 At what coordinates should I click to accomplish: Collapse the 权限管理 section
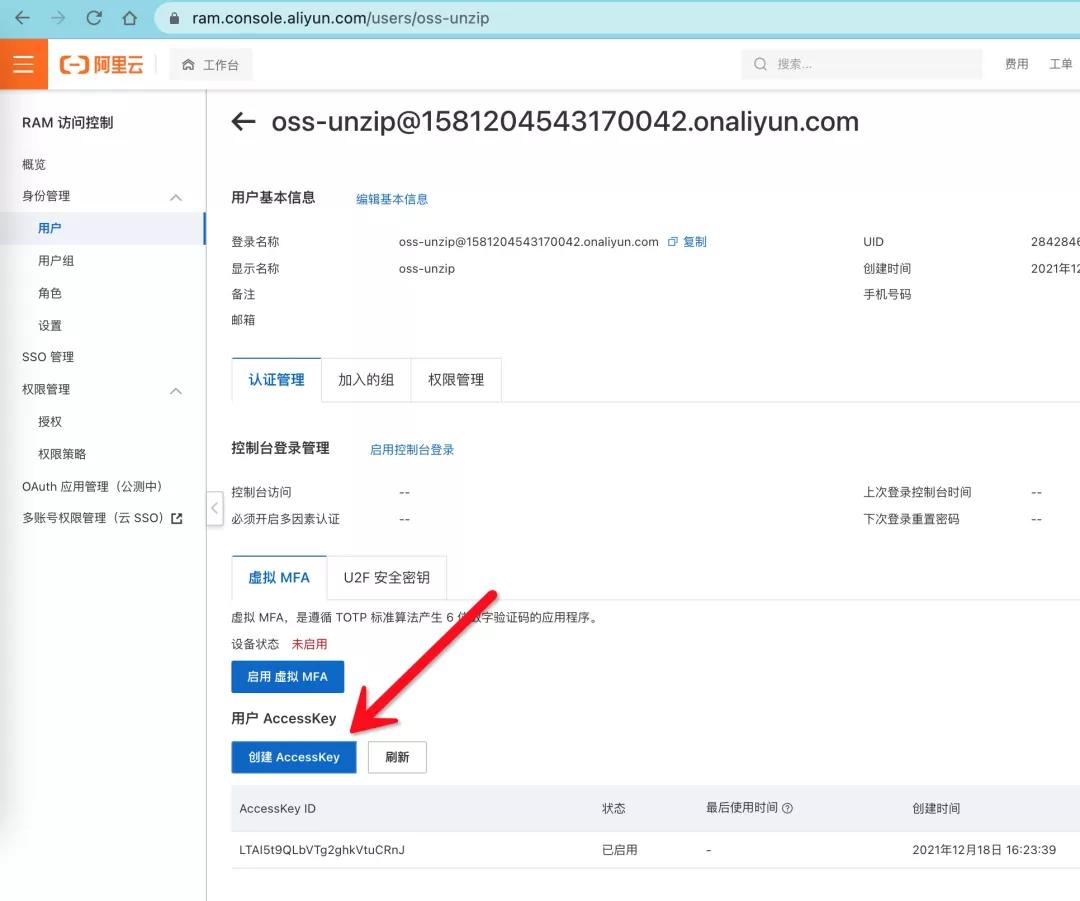click(176, 389)
